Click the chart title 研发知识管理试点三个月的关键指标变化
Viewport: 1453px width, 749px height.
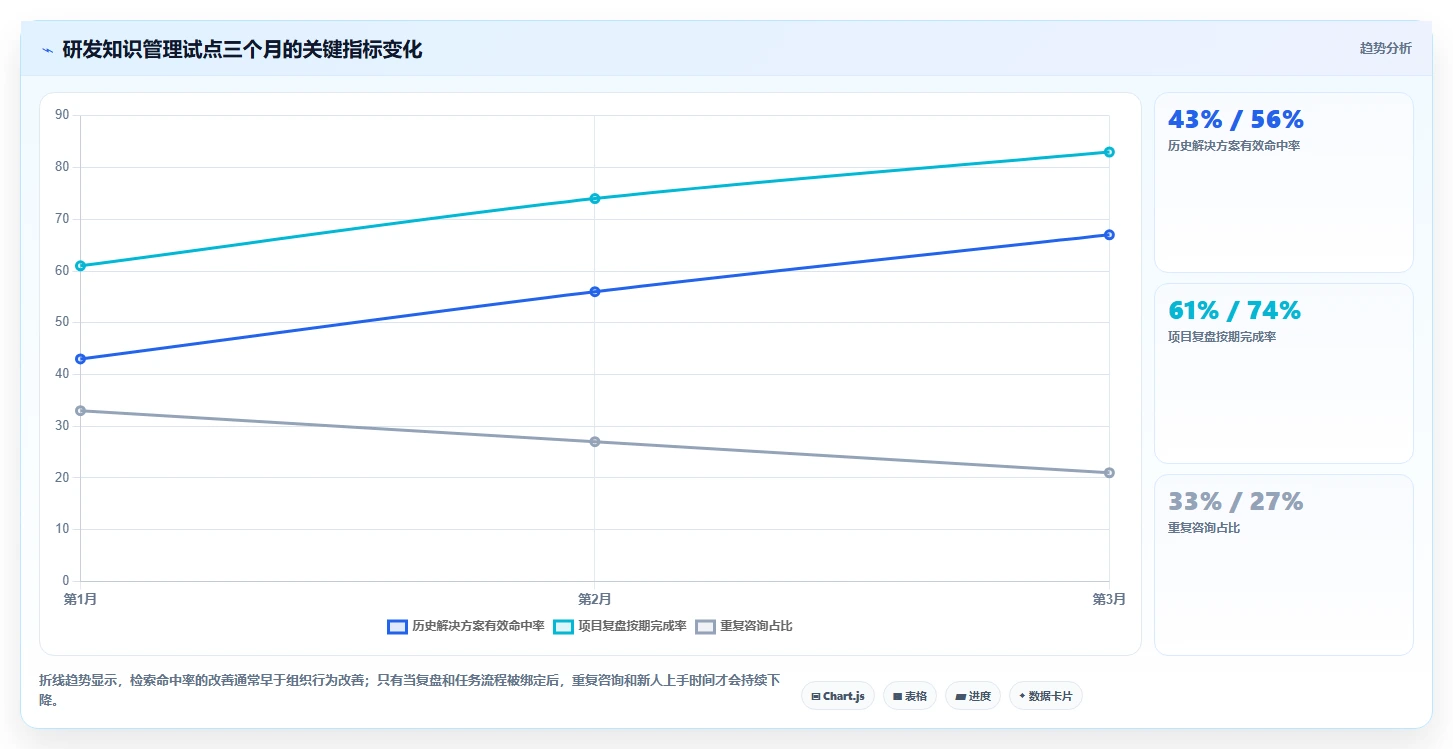point(242,50)
